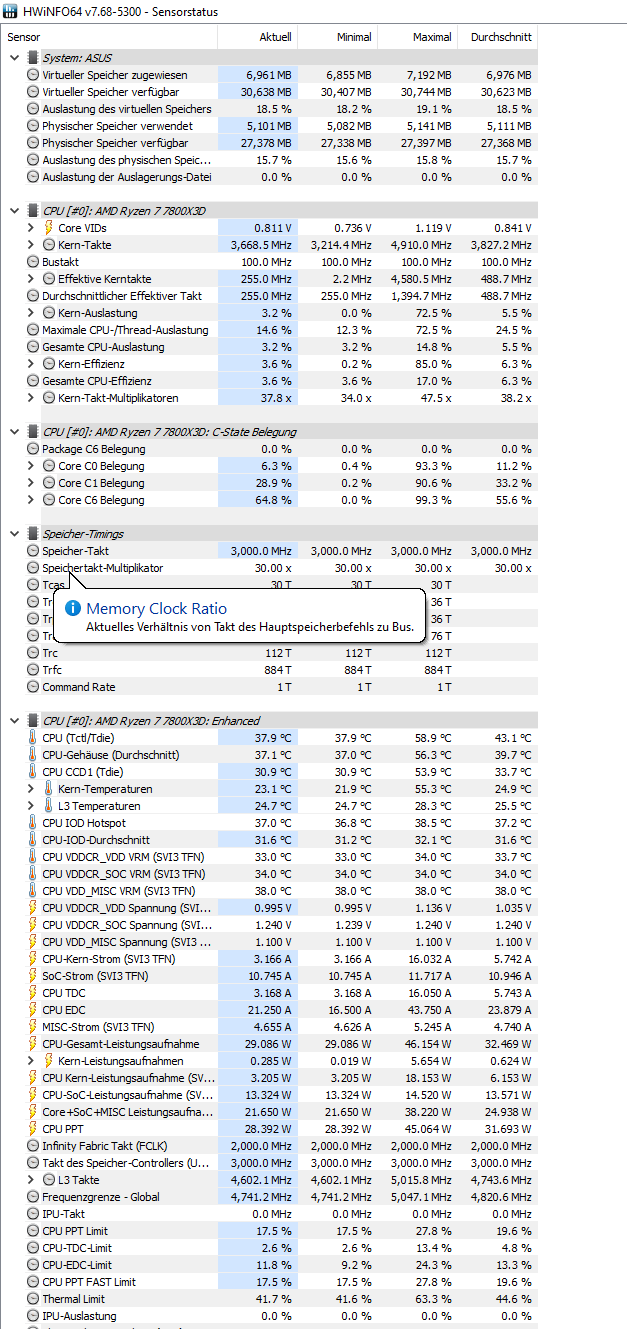
Task: Expand the Kern-Takt-Multiplikatoren row
Action: 31,398
